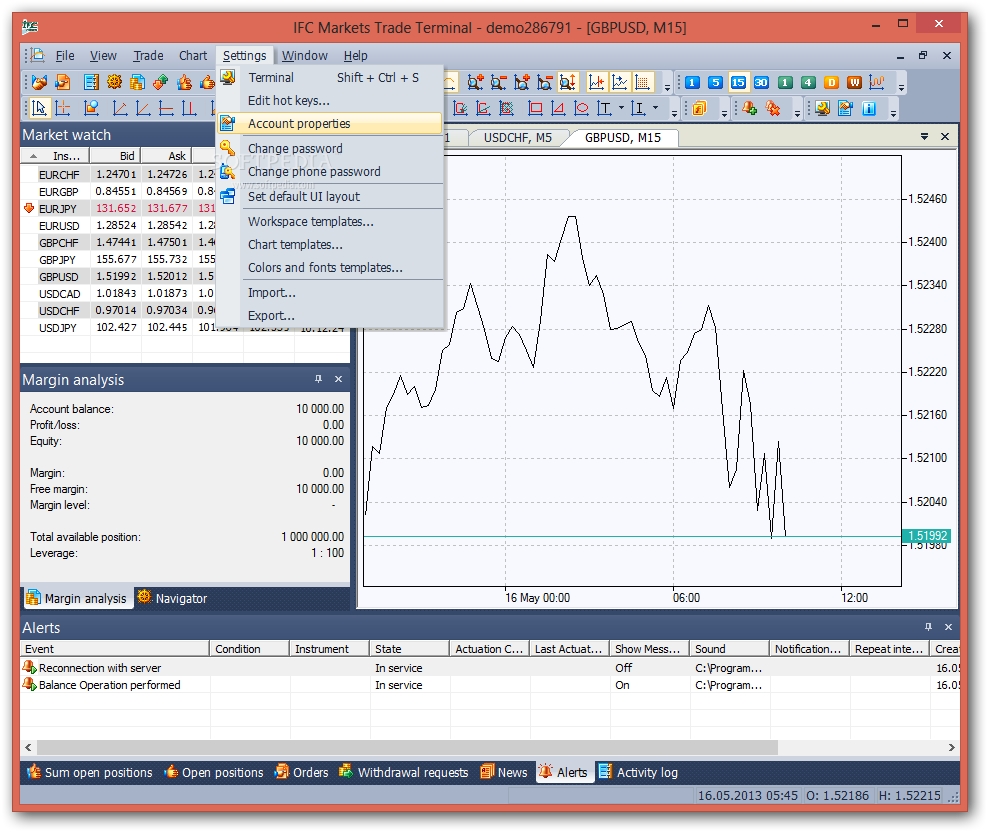Click the orange F icon in toolbar
The width and height of the screenshot is (988, 832).
pyautogui.click(x=699, y=108)
